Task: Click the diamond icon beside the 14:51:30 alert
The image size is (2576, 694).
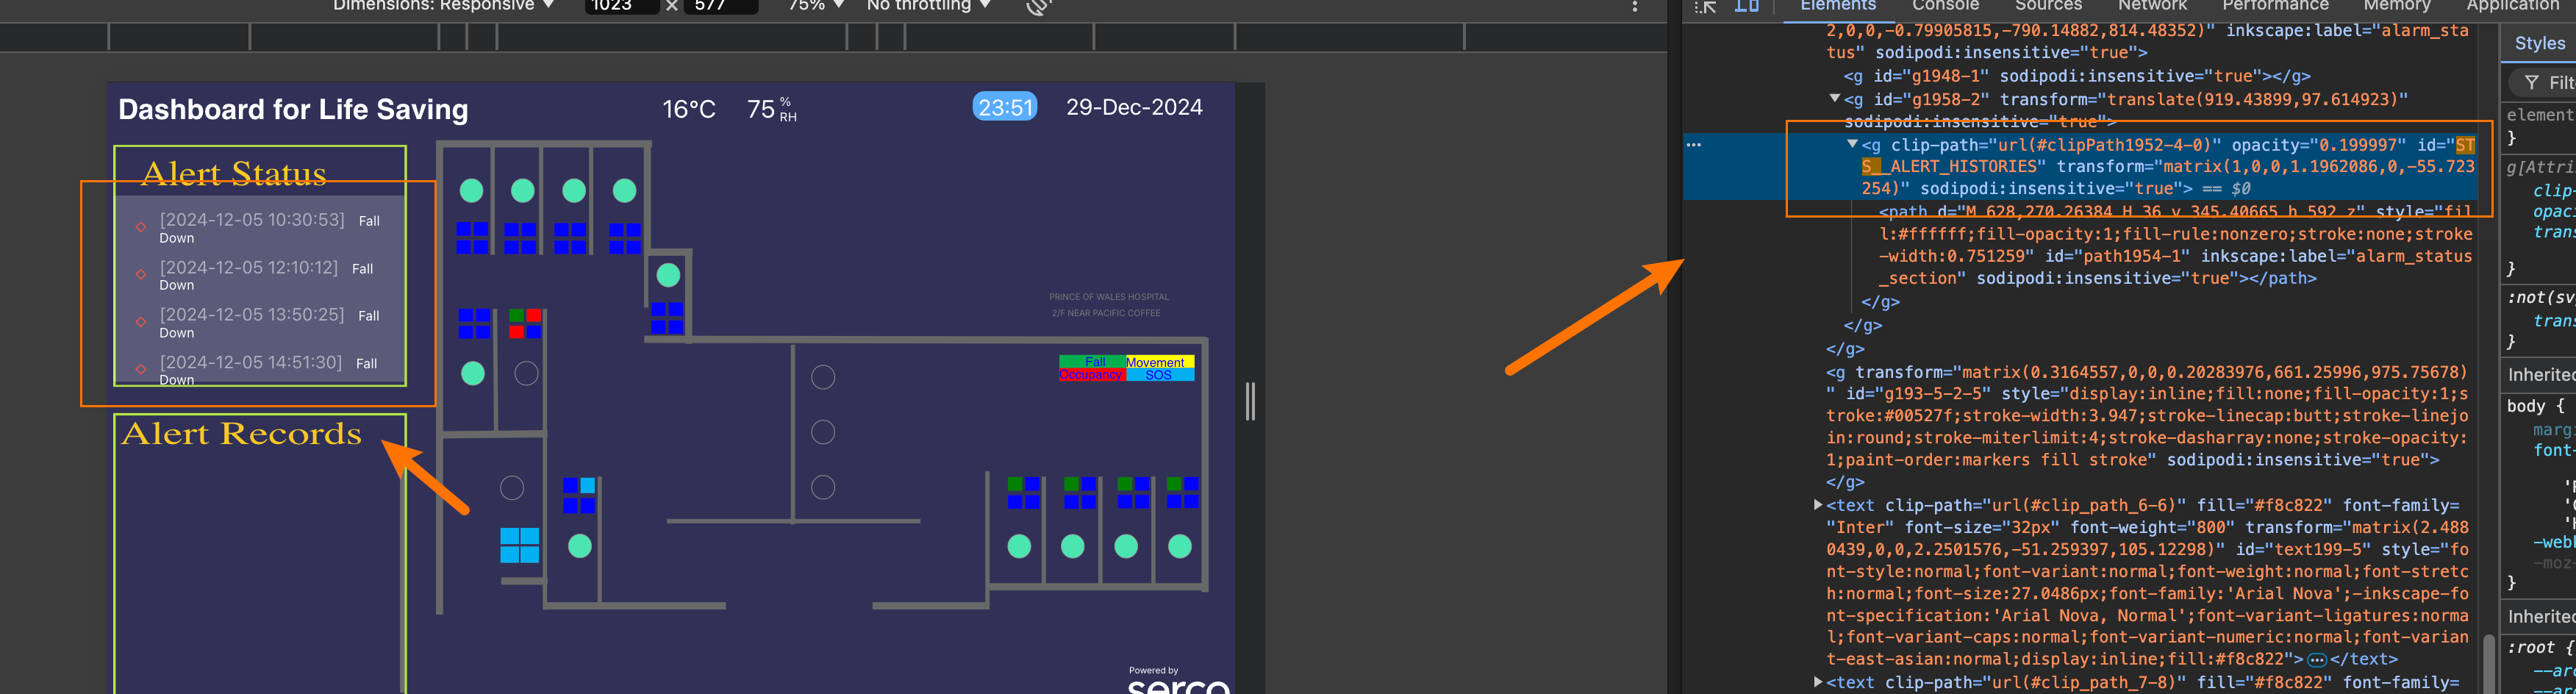Action: (x=141, y=369)
